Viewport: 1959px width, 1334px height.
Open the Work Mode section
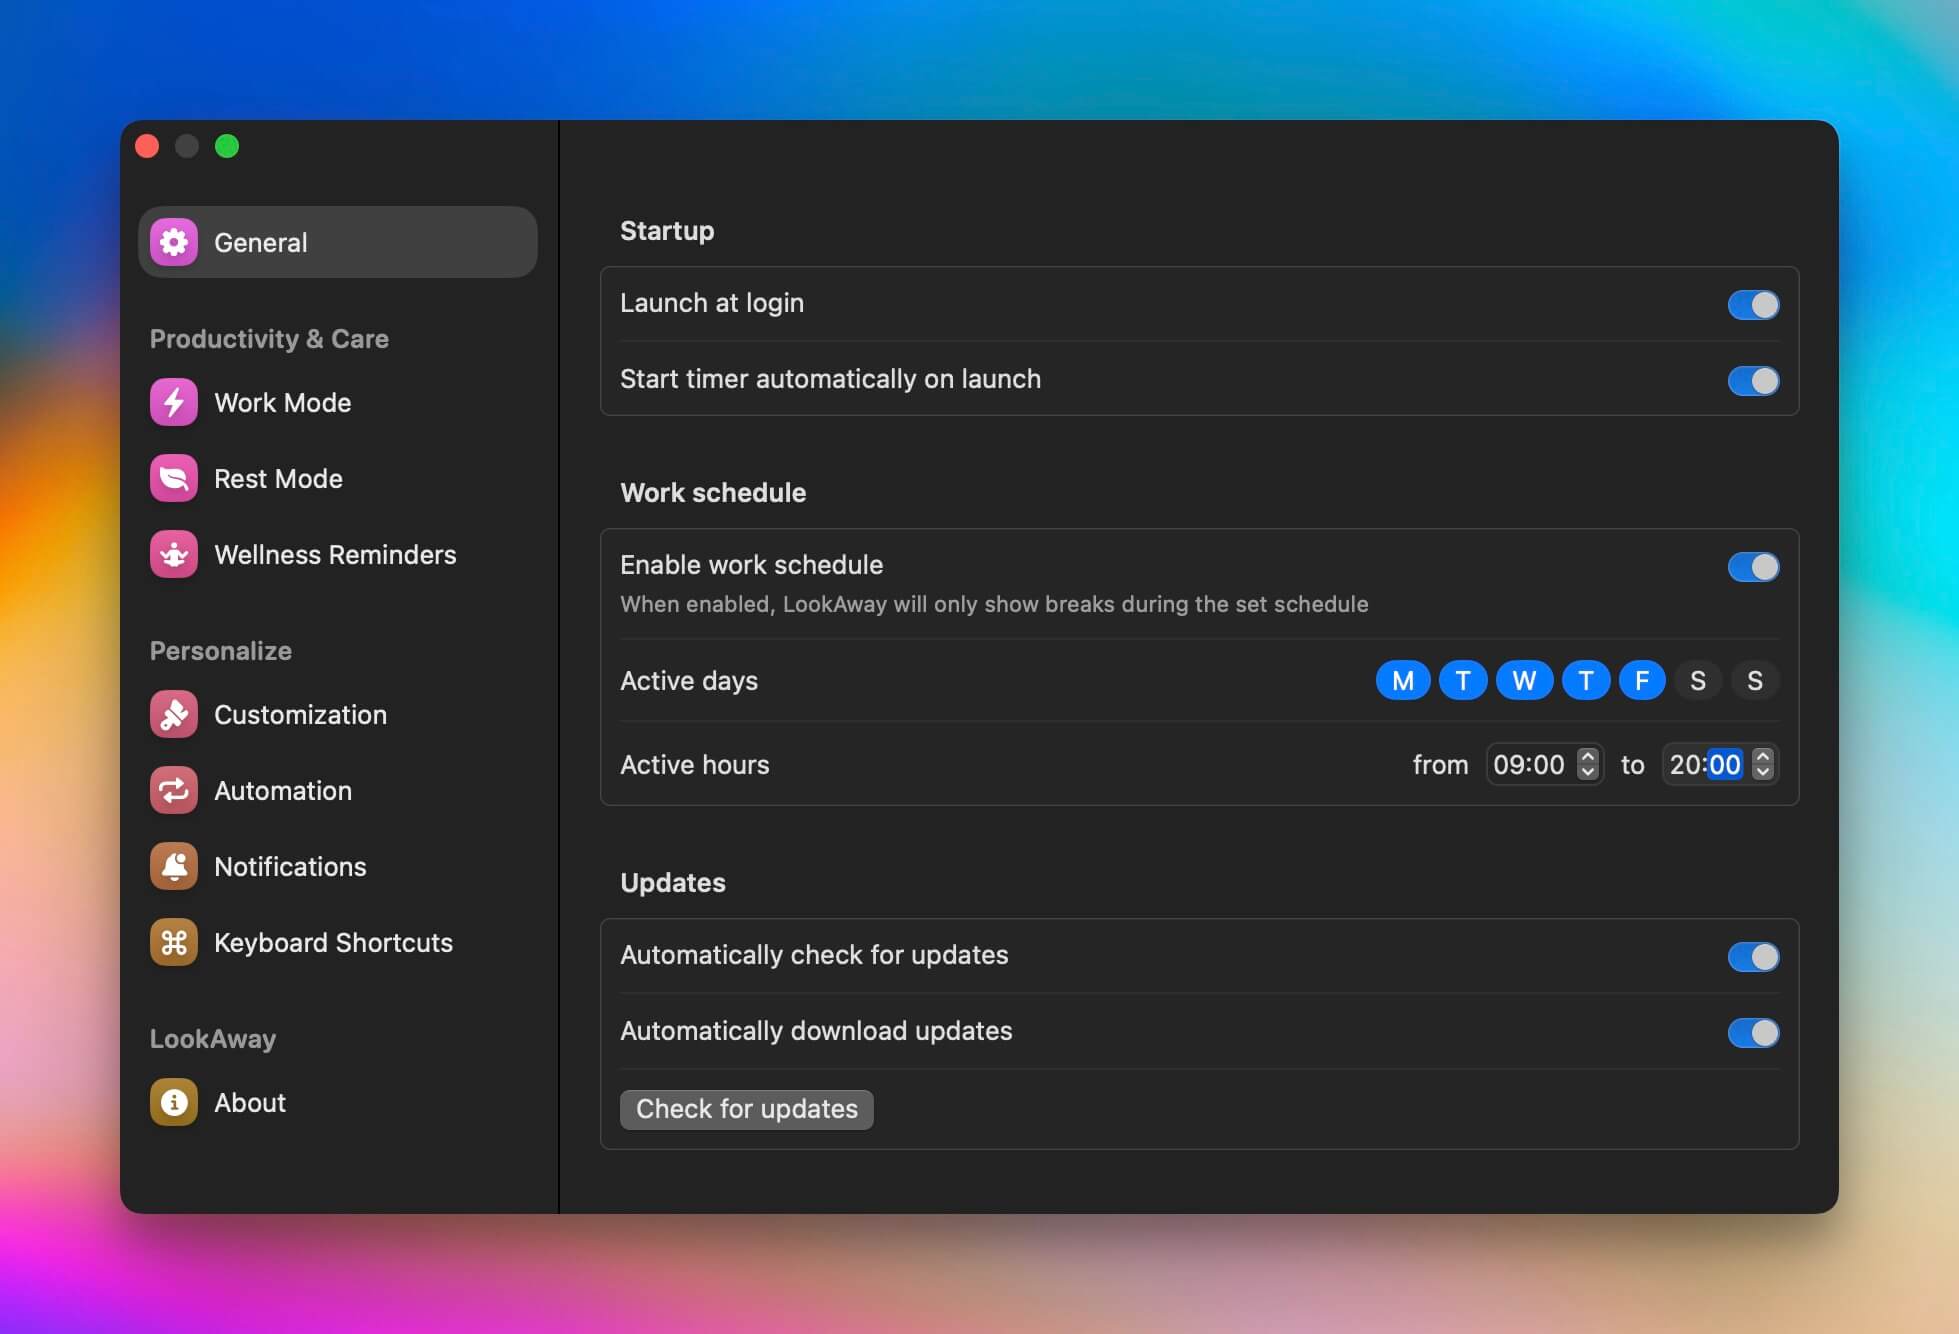[x=338, y=402]
